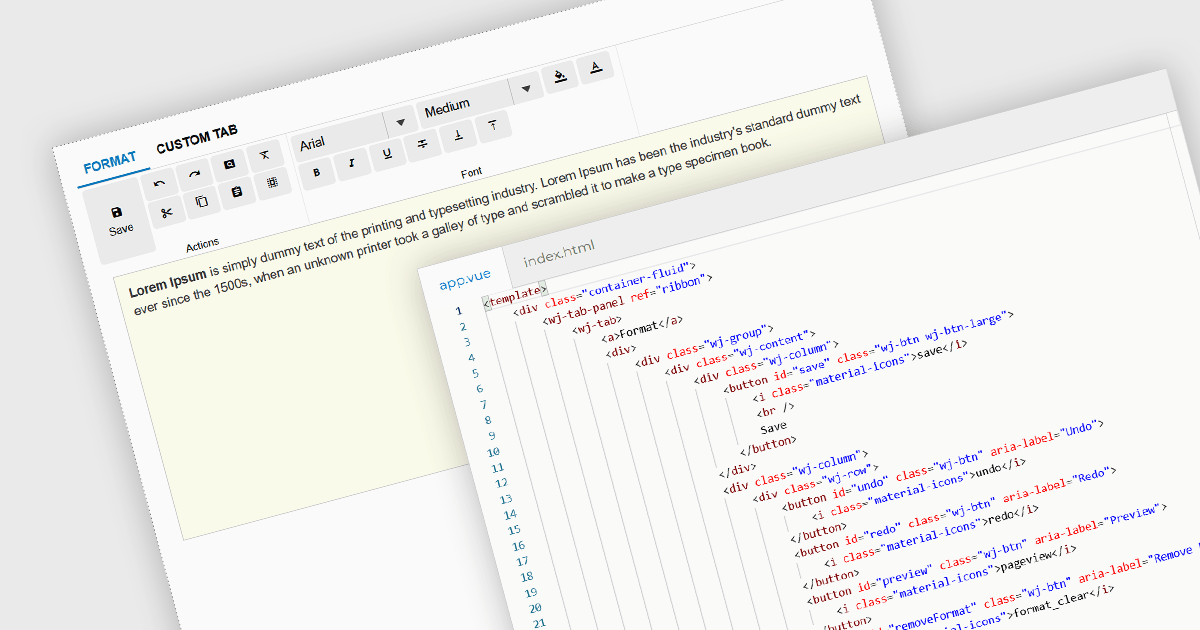Image resolution: width=1200 pixels, height=630 pixels.
Task: Click the Save button in the ribbon
Action: [x=119, y=220]
